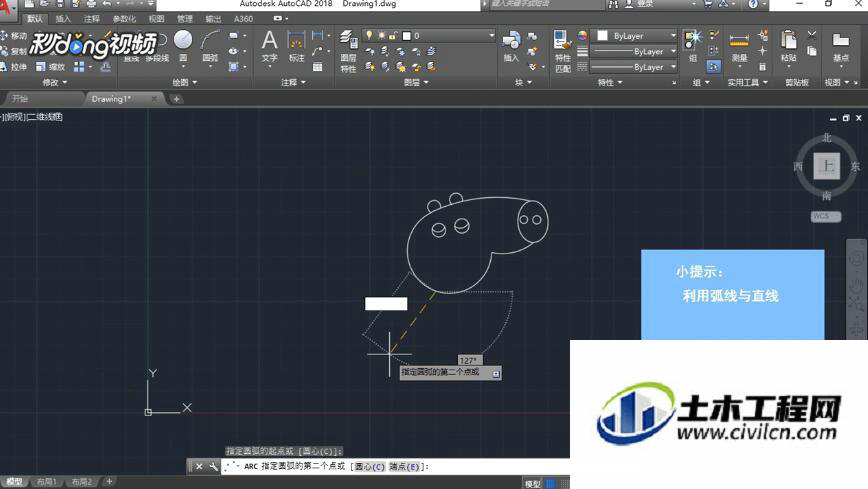Click the dynamic input box near cursor
This screenshot has width=868, height=489.
(x=386, y=303)
